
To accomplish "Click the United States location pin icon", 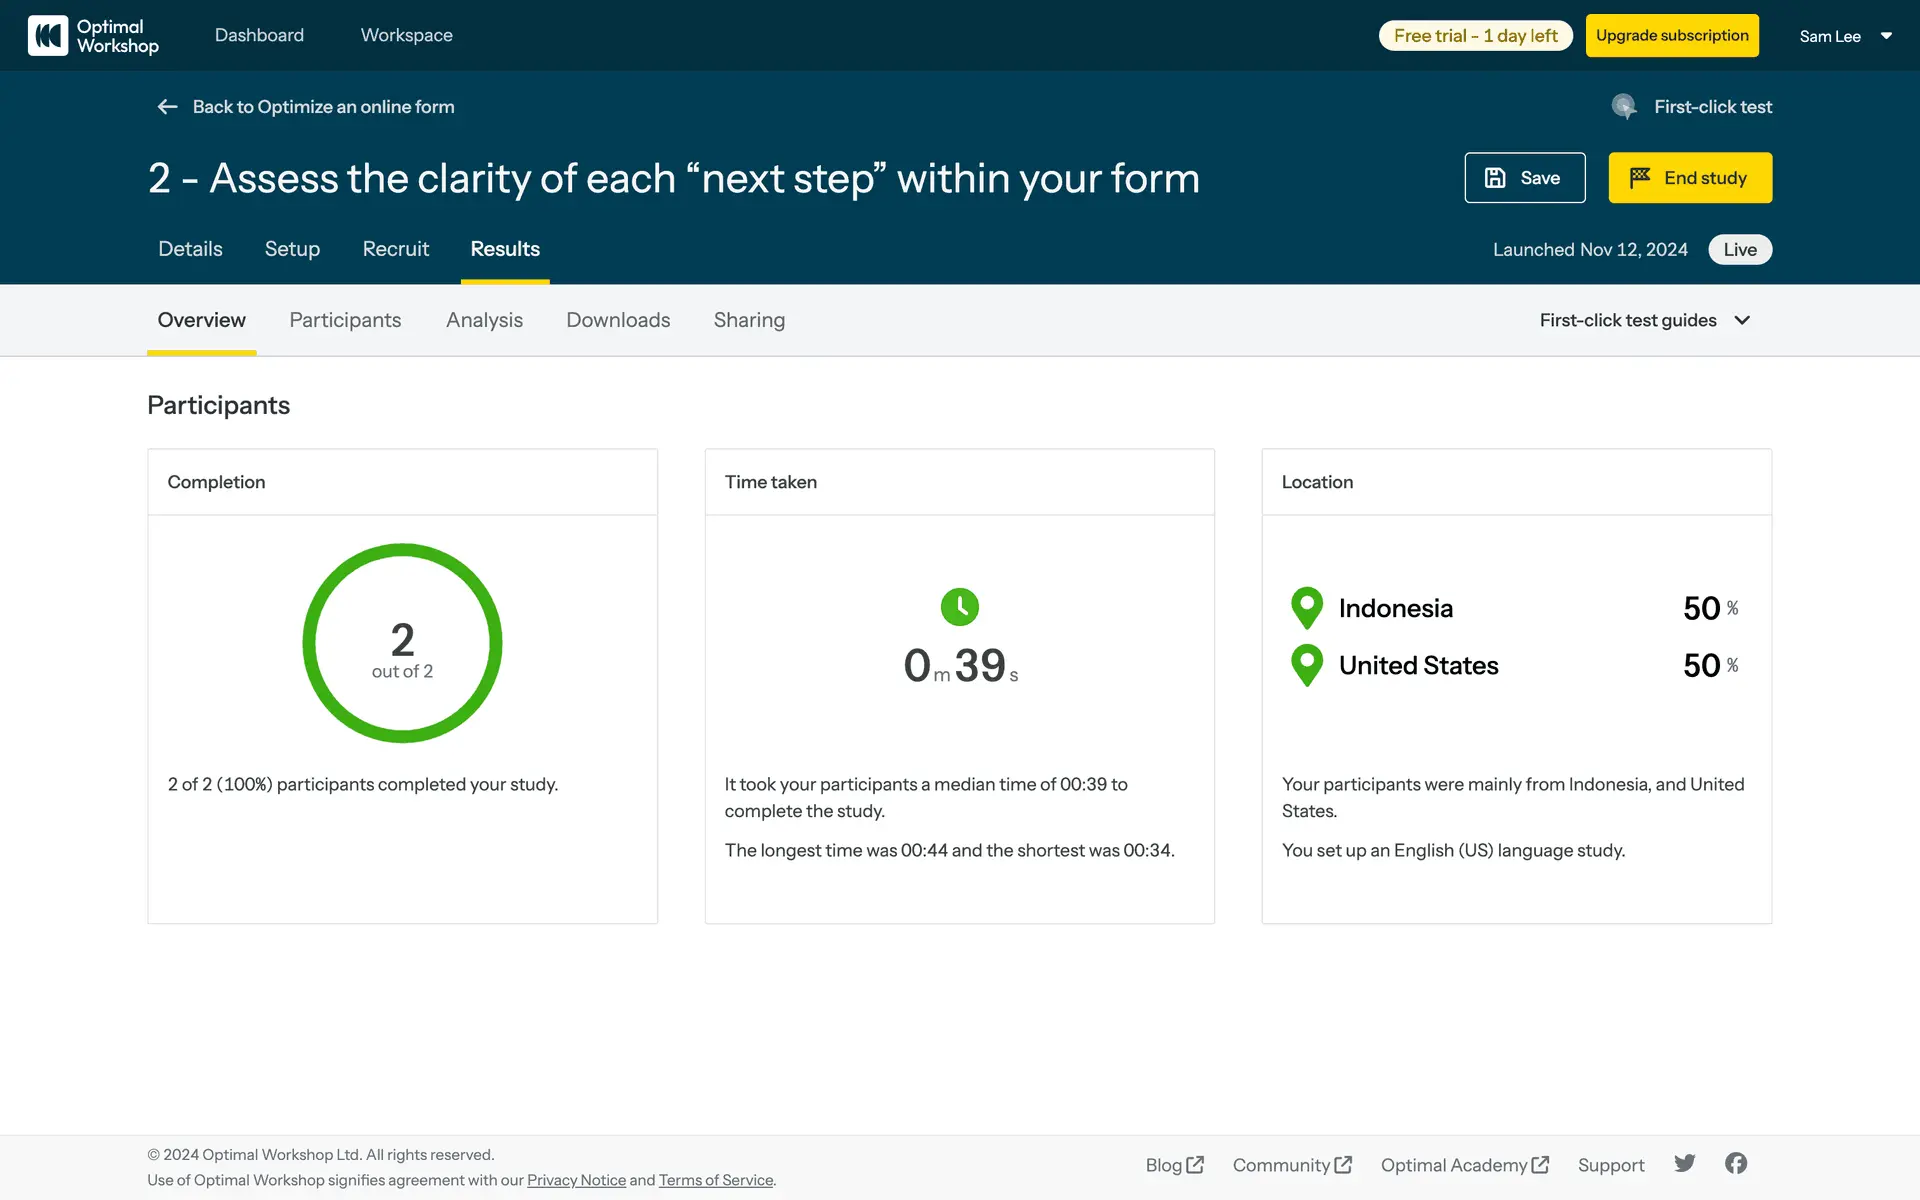I will [x=1306, y=665].
